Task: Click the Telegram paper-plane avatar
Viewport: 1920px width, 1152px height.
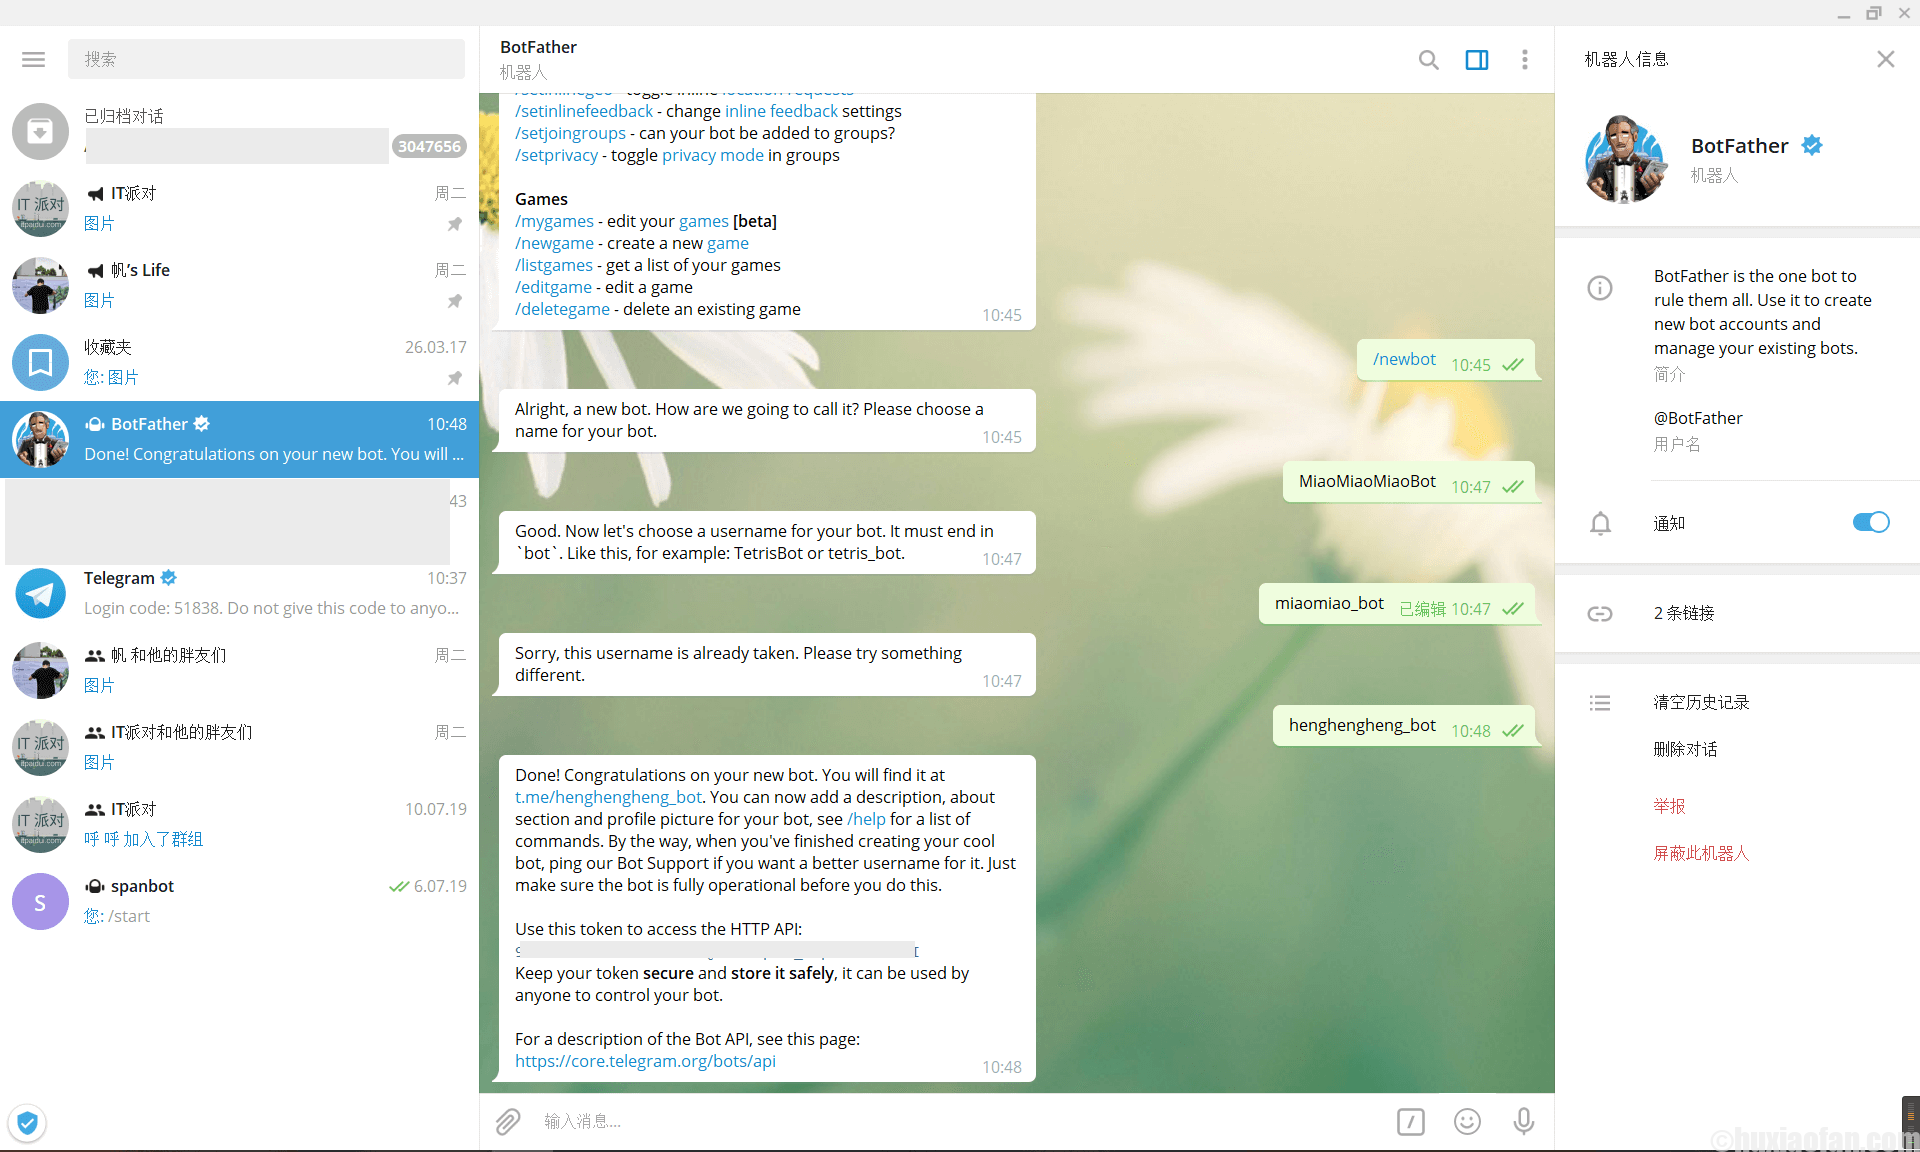Action: click(x=40, y=593)
